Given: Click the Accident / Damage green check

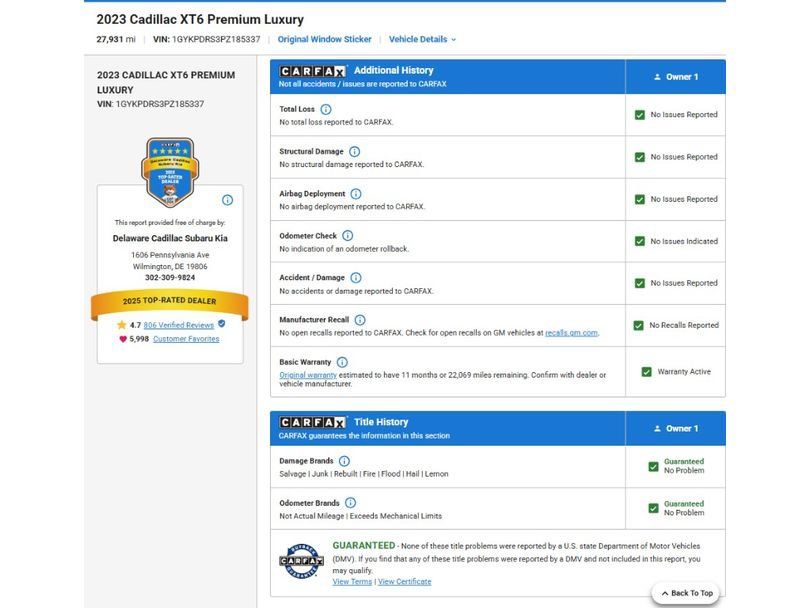Looking at the screenshot, I should click(x=640, y=283).
